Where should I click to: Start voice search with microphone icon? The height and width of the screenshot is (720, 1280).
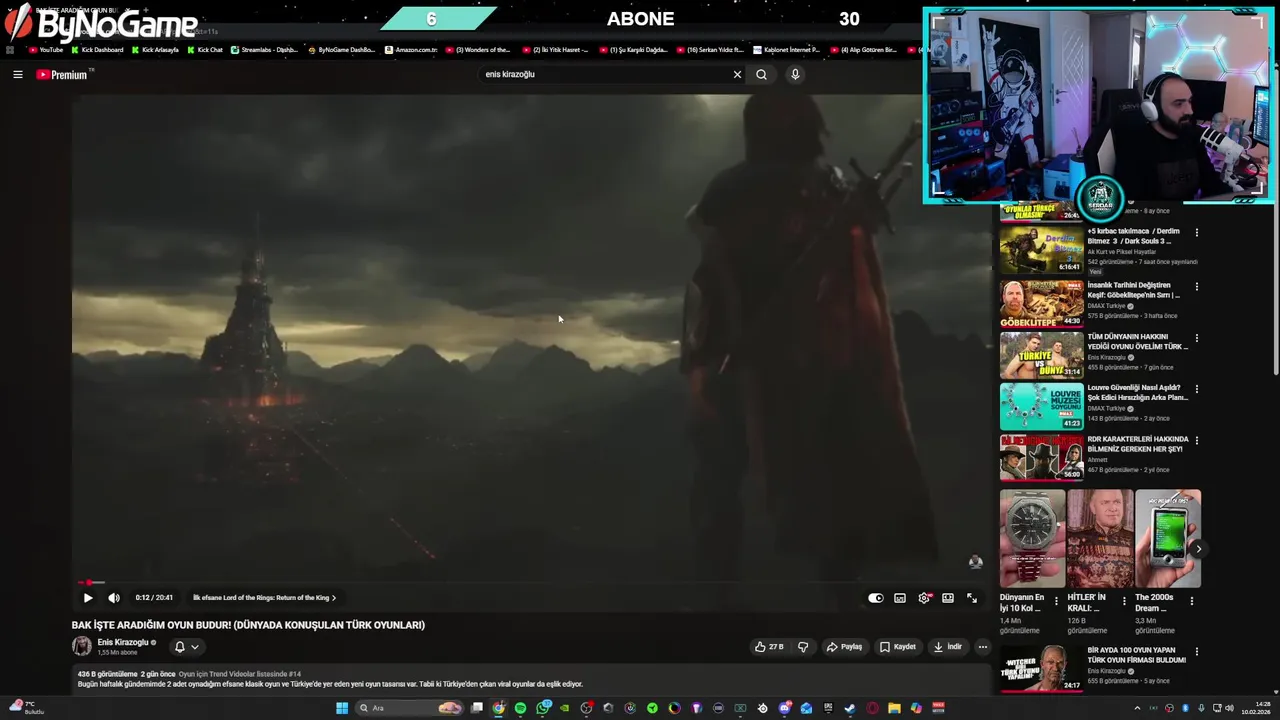(x=795, y=74)
